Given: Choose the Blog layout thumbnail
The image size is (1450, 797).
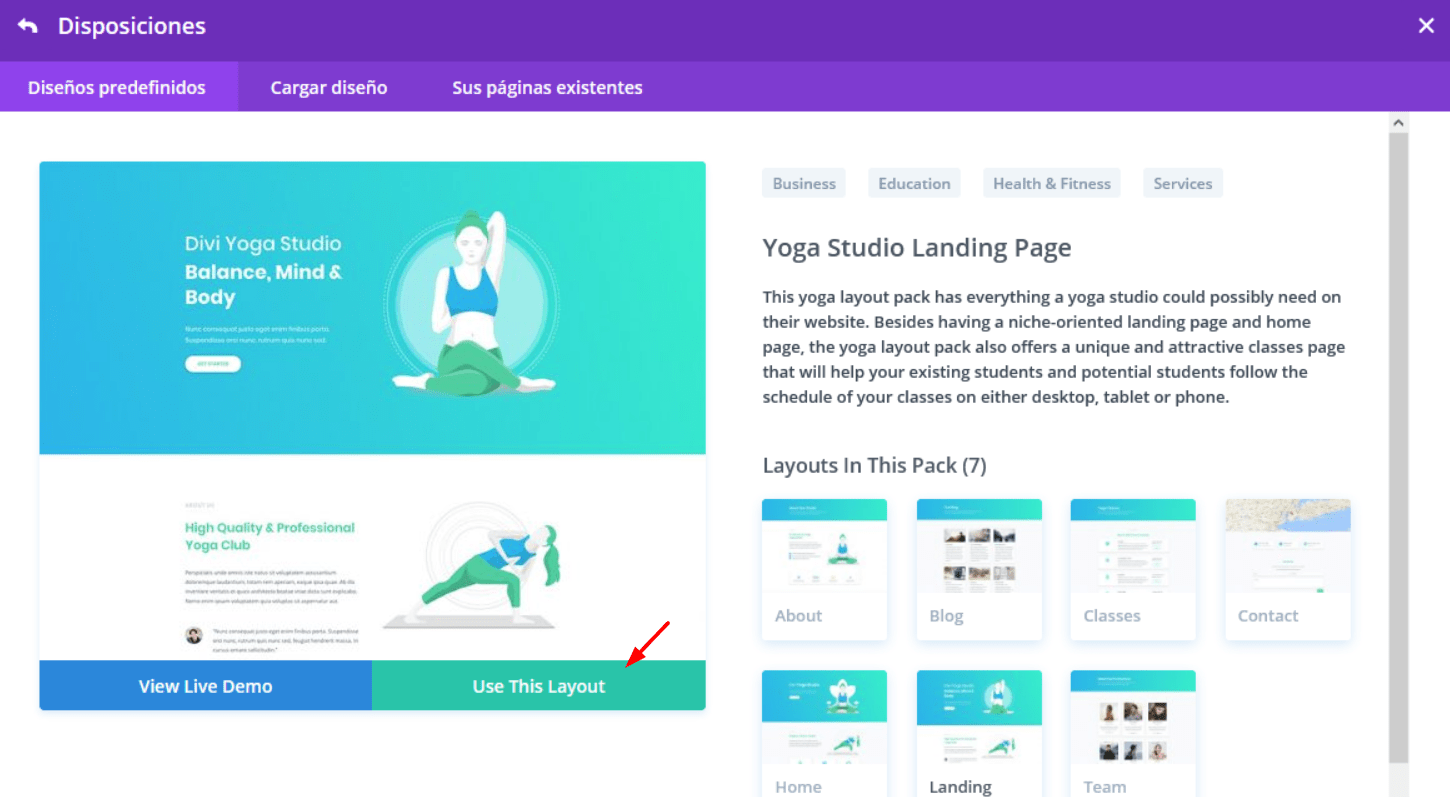Looking at the screenshot, I should tap(979, 570).
